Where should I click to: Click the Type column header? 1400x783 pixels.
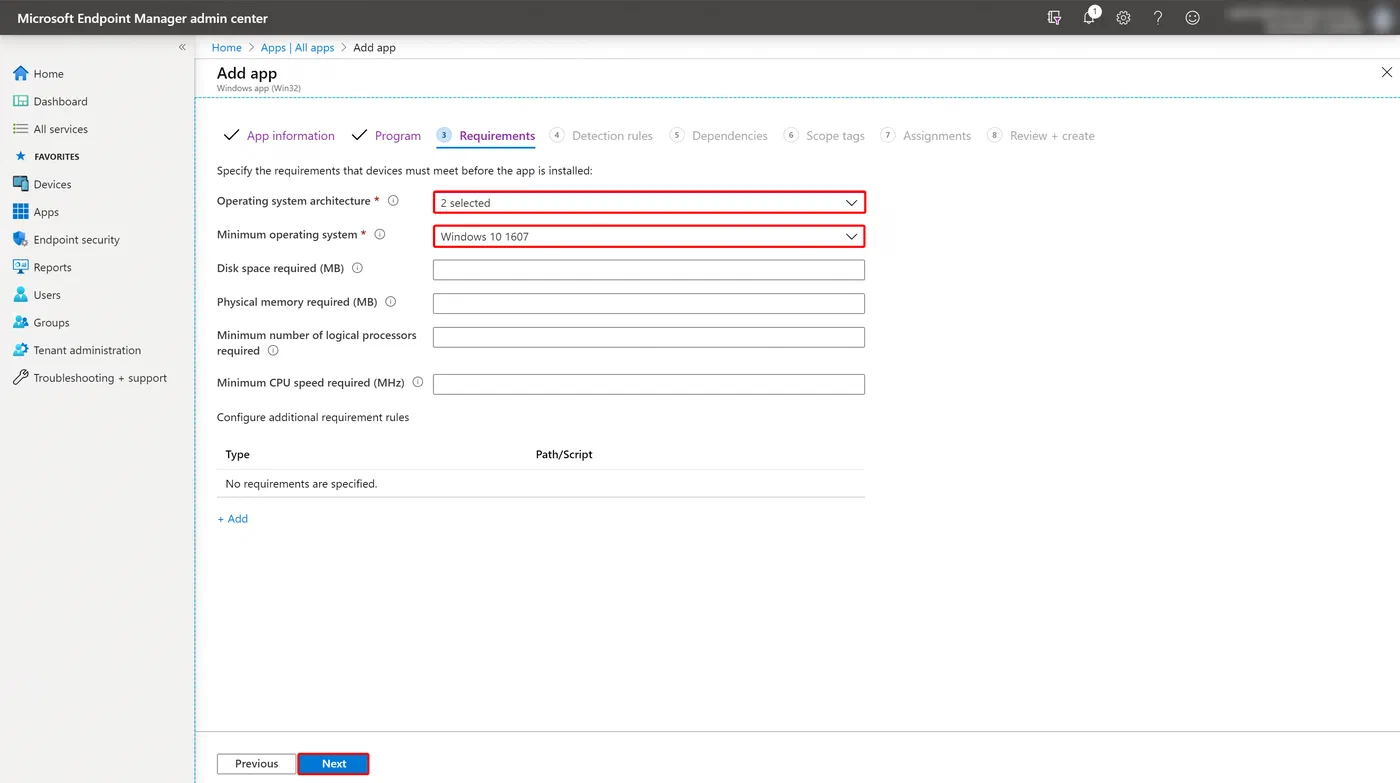pos(238,454)
